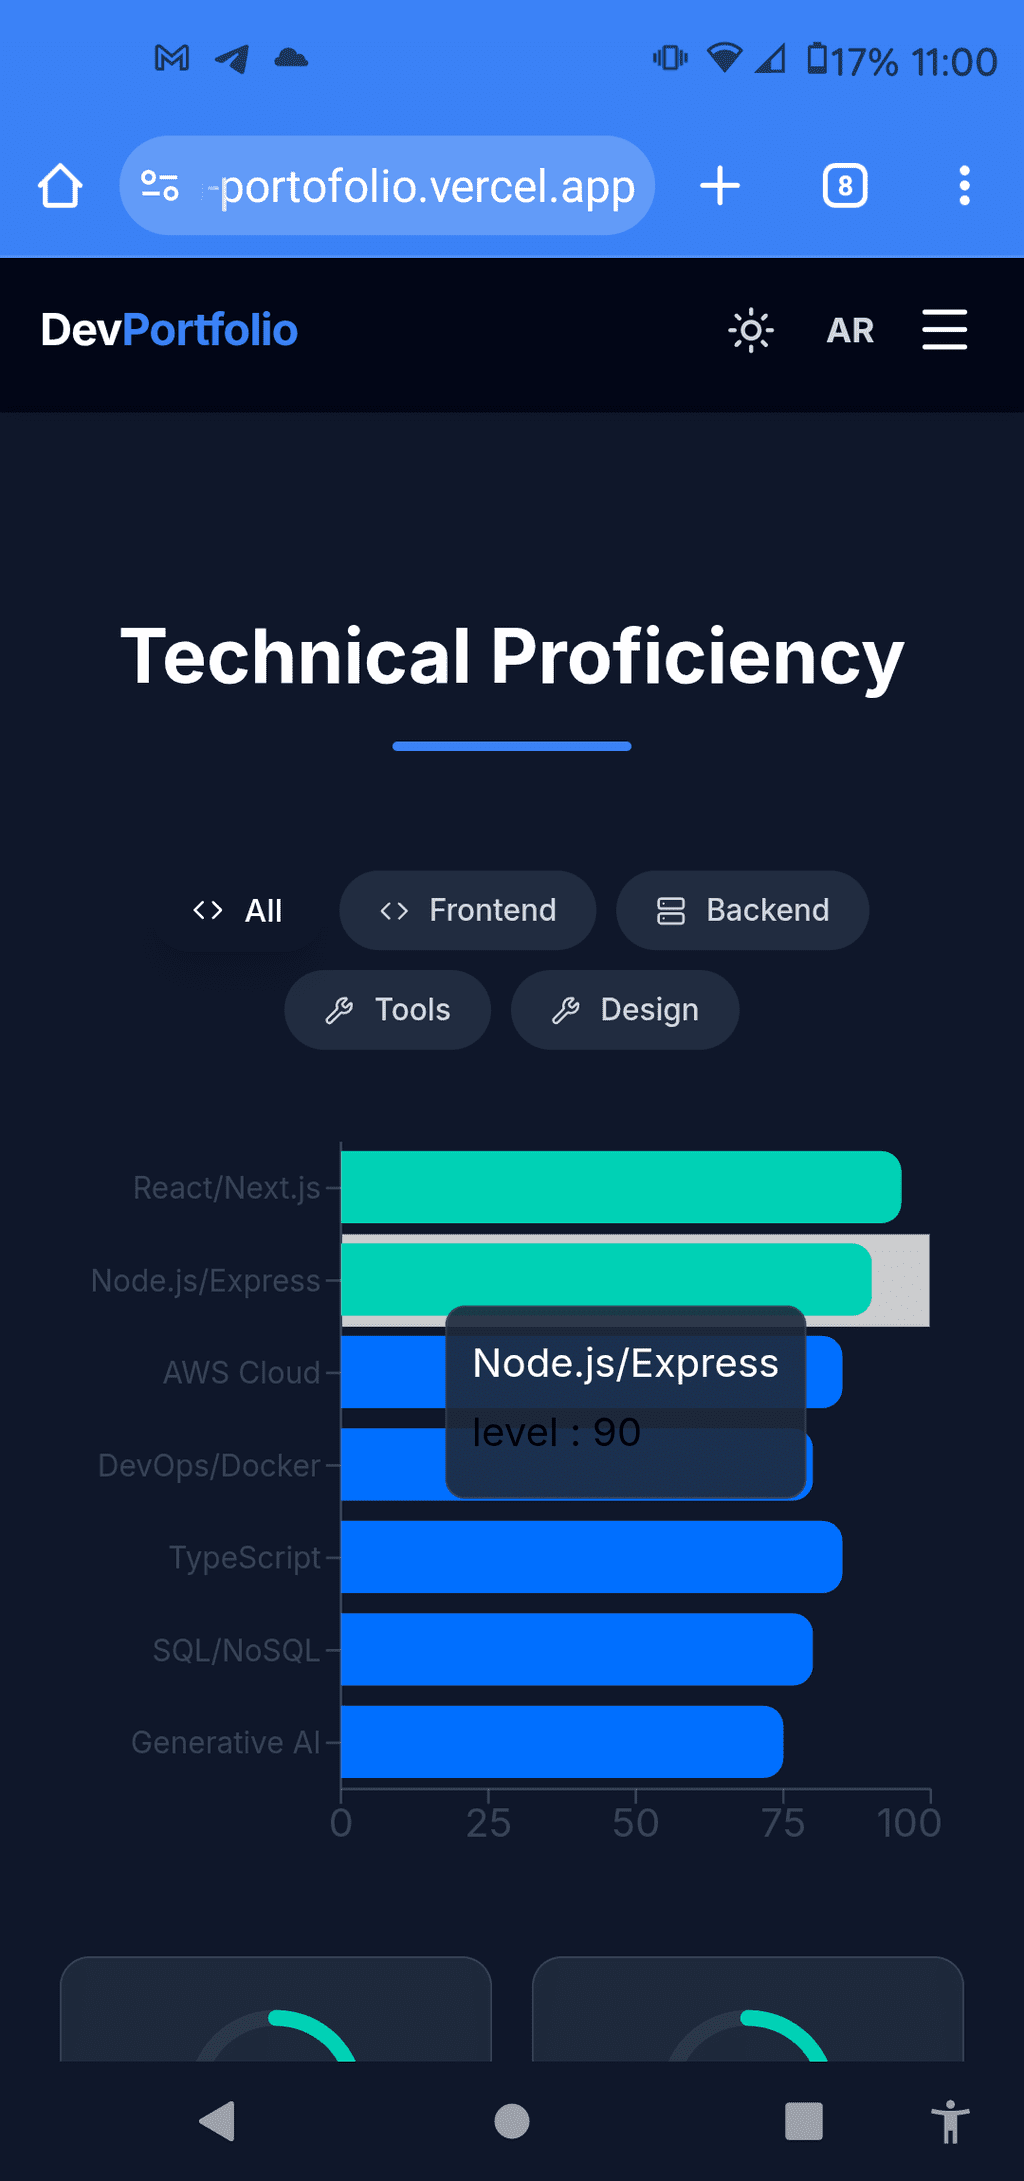
Task: Click the DevPortfolio logo link
Action: (169, 330)
